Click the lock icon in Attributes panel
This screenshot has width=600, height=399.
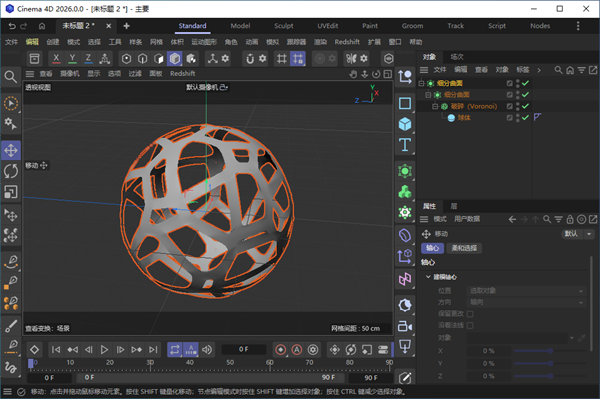point(570,219)
